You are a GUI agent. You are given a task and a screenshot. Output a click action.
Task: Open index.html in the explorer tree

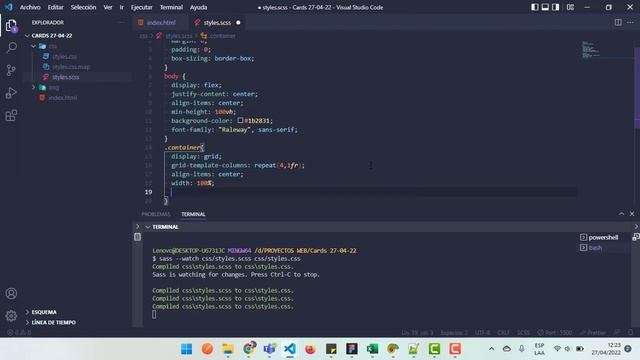tap(62, 98)
